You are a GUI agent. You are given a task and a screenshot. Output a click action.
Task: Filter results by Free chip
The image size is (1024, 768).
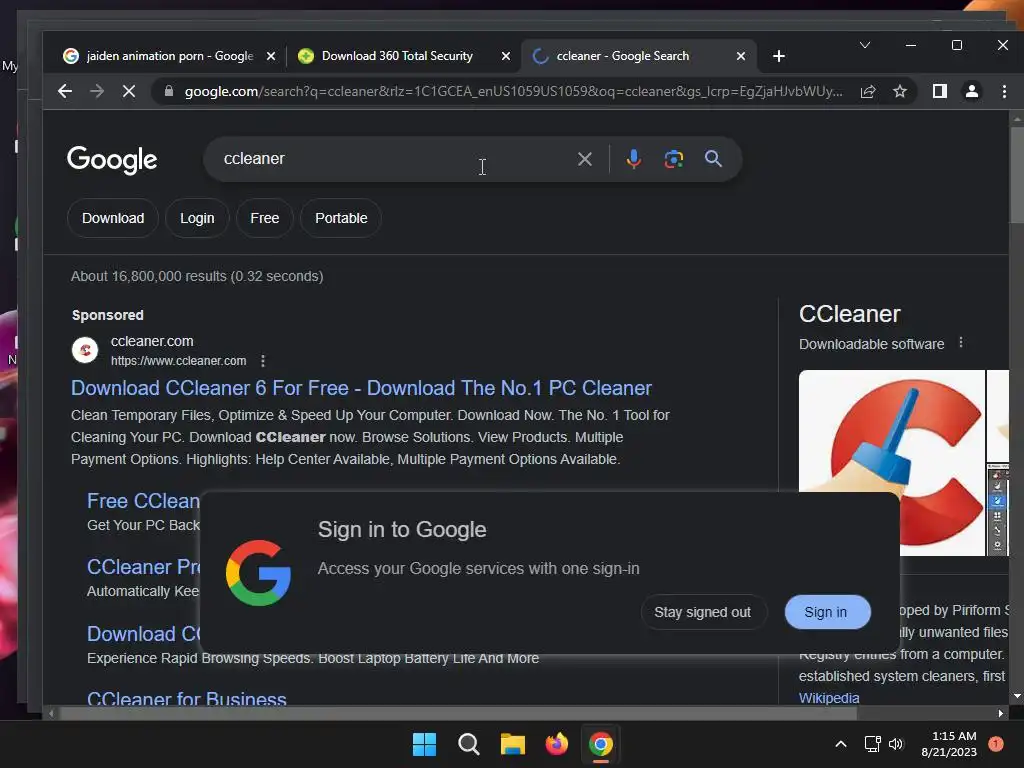point(264,218)
